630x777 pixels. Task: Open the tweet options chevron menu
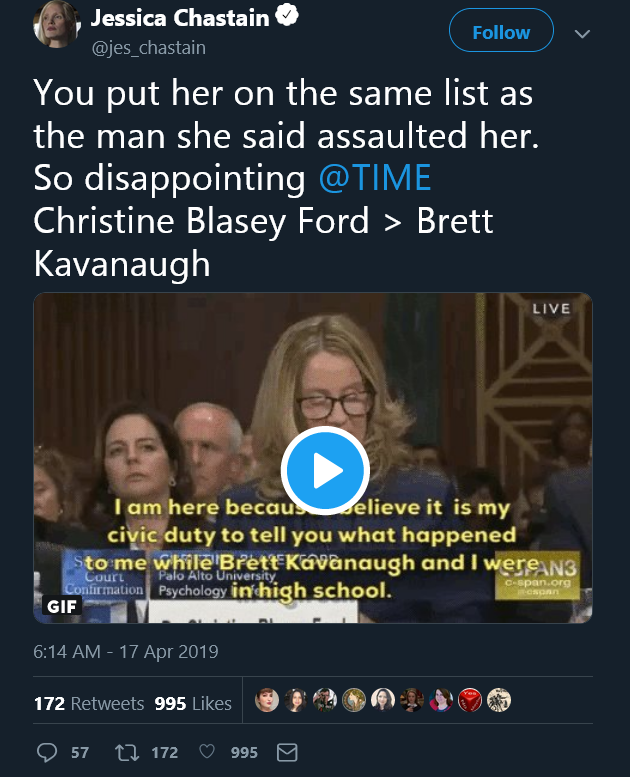[582, 34]
